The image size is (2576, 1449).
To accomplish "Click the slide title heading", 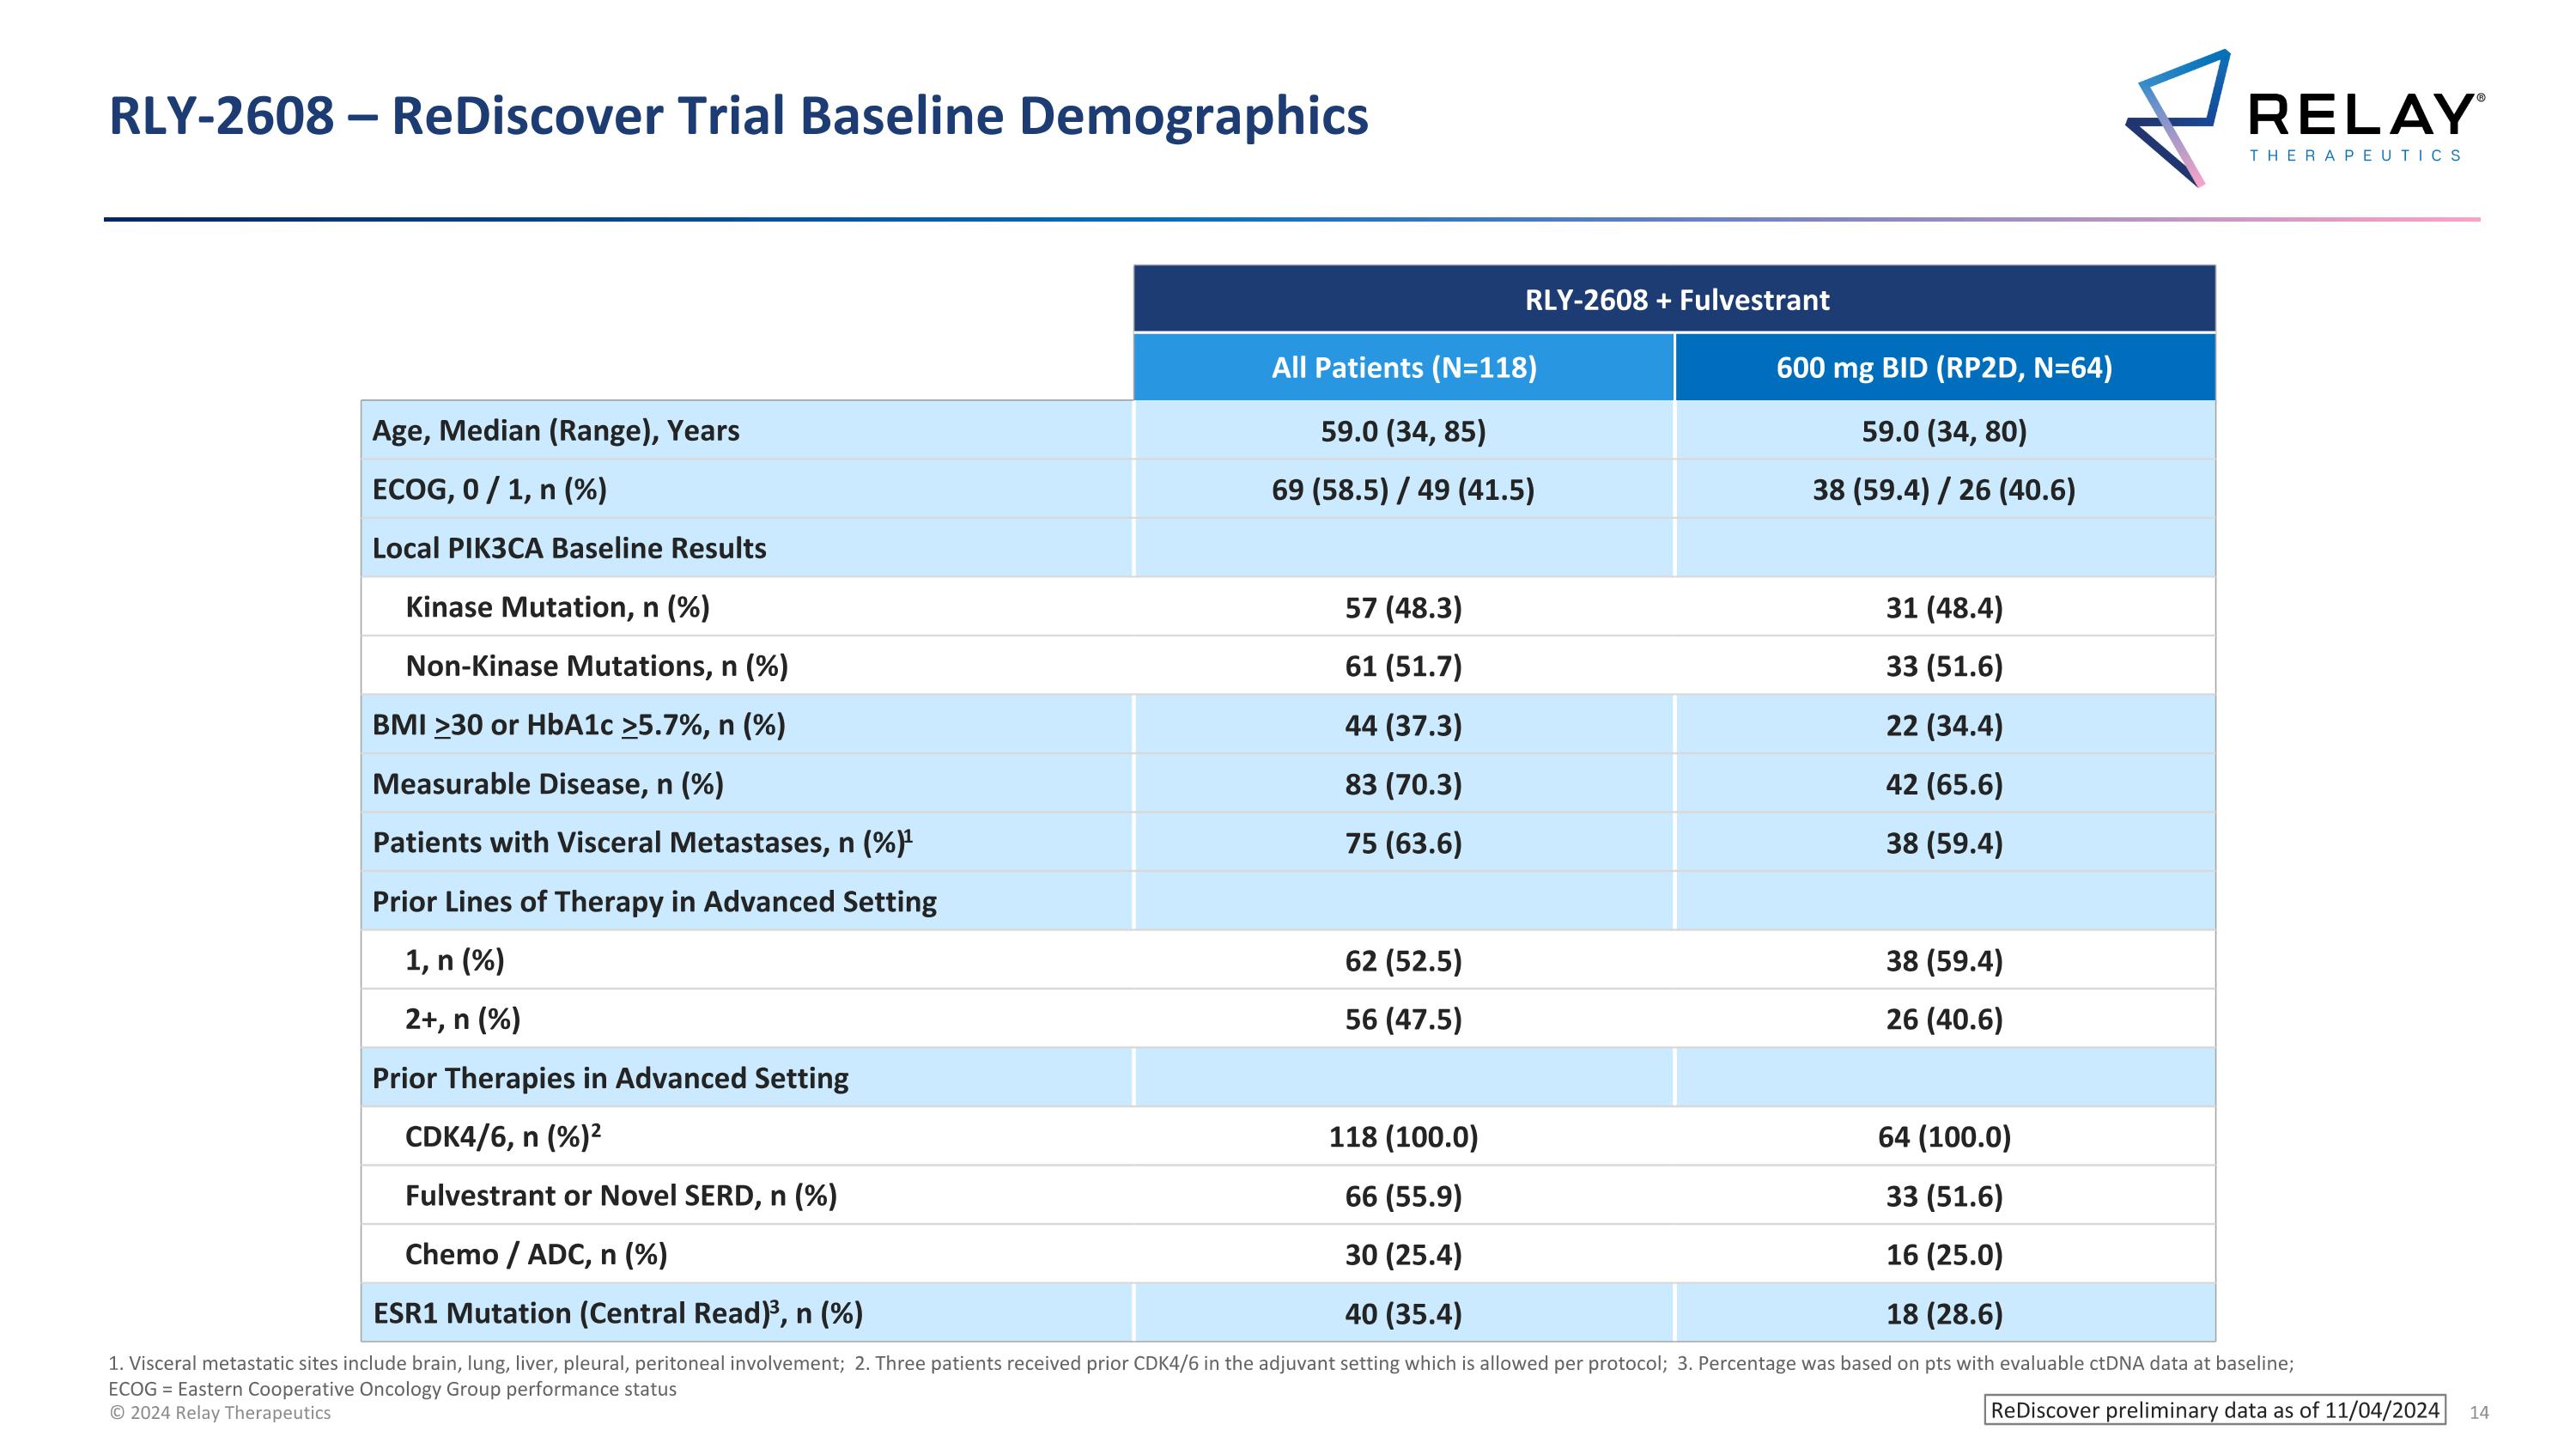I will [x=738, y=116].
